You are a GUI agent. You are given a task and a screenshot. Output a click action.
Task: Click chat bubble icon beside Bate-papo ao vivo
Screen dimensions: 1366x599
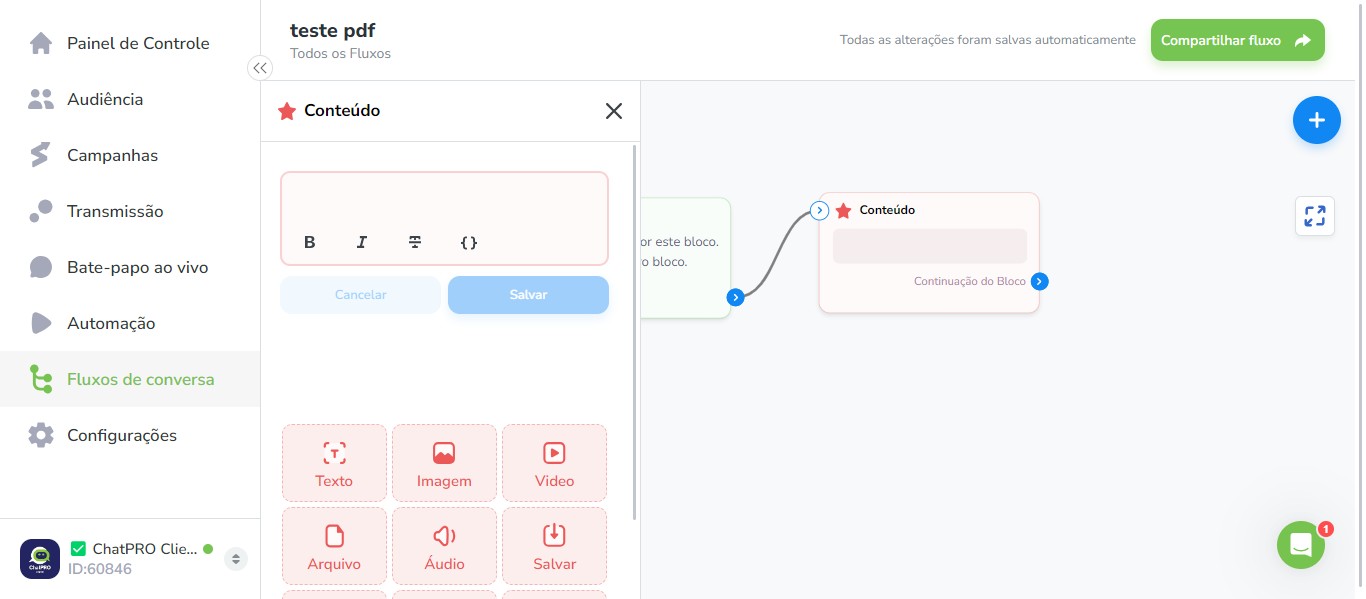click(x=41, y=267)
